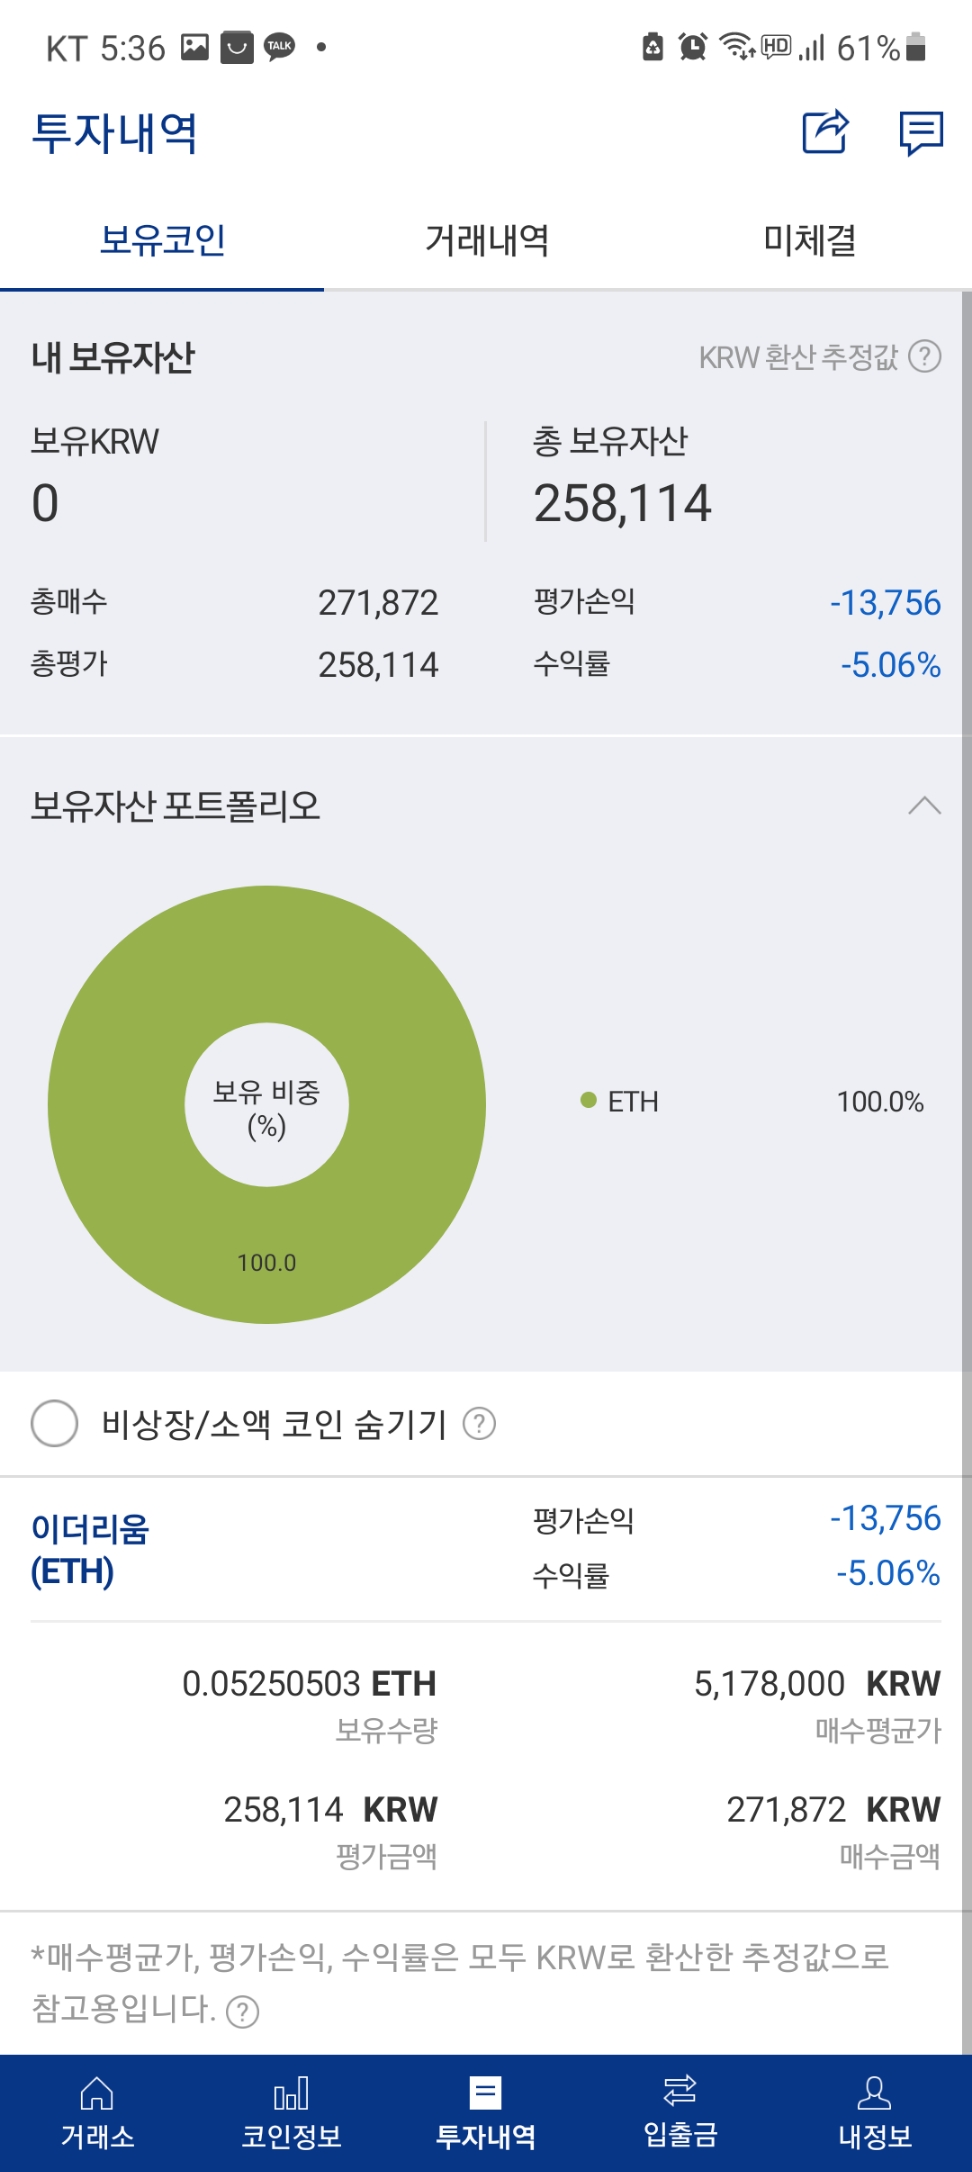Screen dimensions: 972x2172
Task: Tap the KakaoTalk notification in status bar
Action: 280,47
